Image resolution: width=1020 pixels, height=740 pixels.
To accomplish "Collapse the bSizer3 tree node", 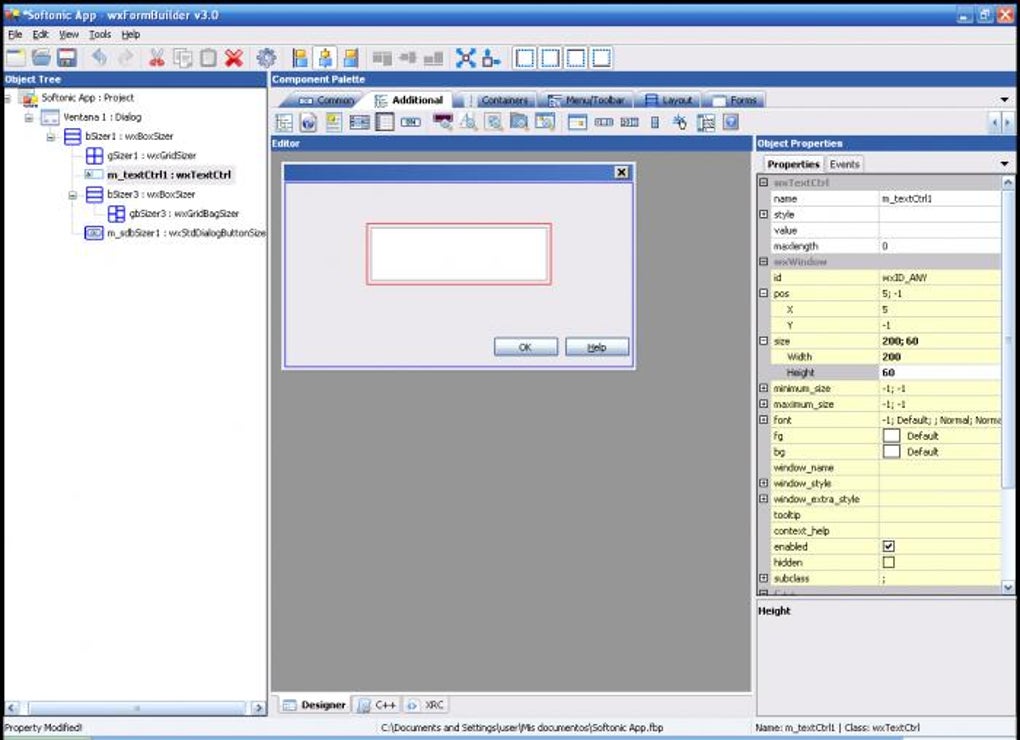I will 73,195.
